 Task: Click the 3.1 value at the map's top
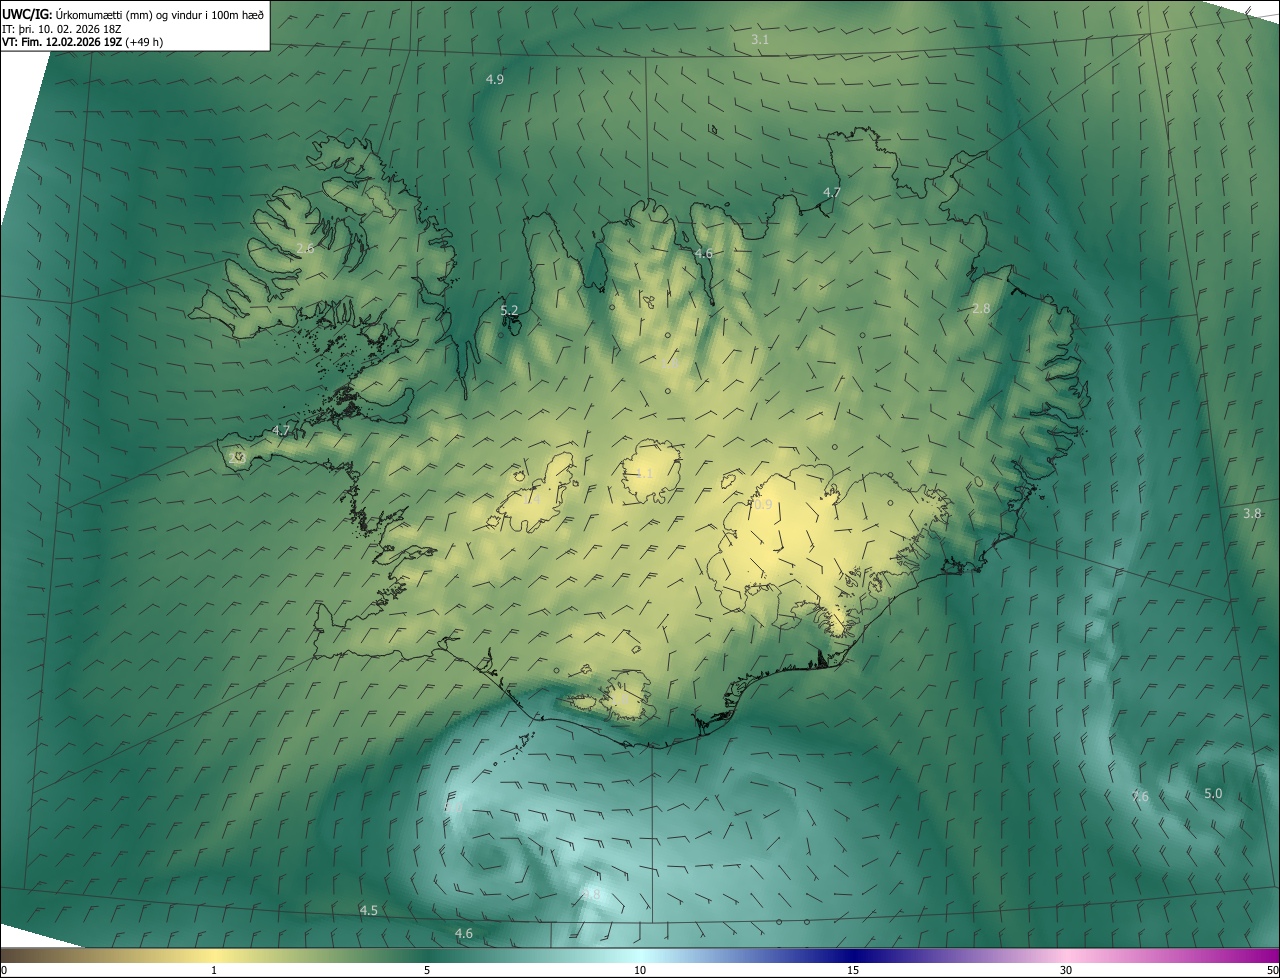point(760,40)
